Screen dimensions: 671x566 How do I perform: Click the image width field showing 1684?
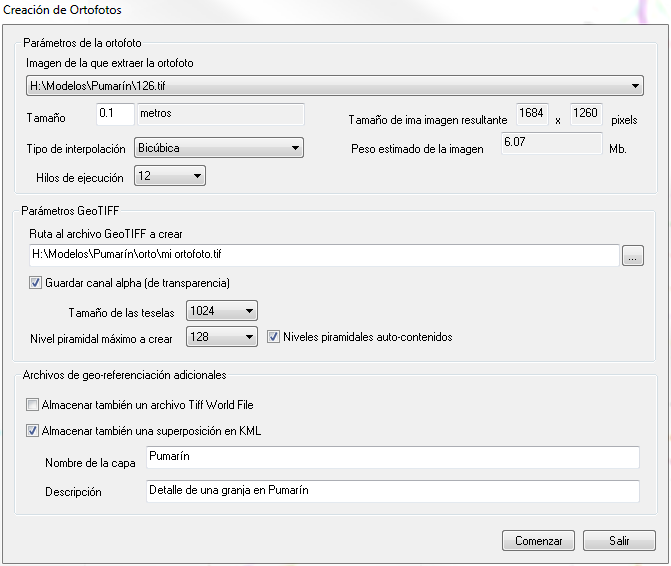(531, 114)
